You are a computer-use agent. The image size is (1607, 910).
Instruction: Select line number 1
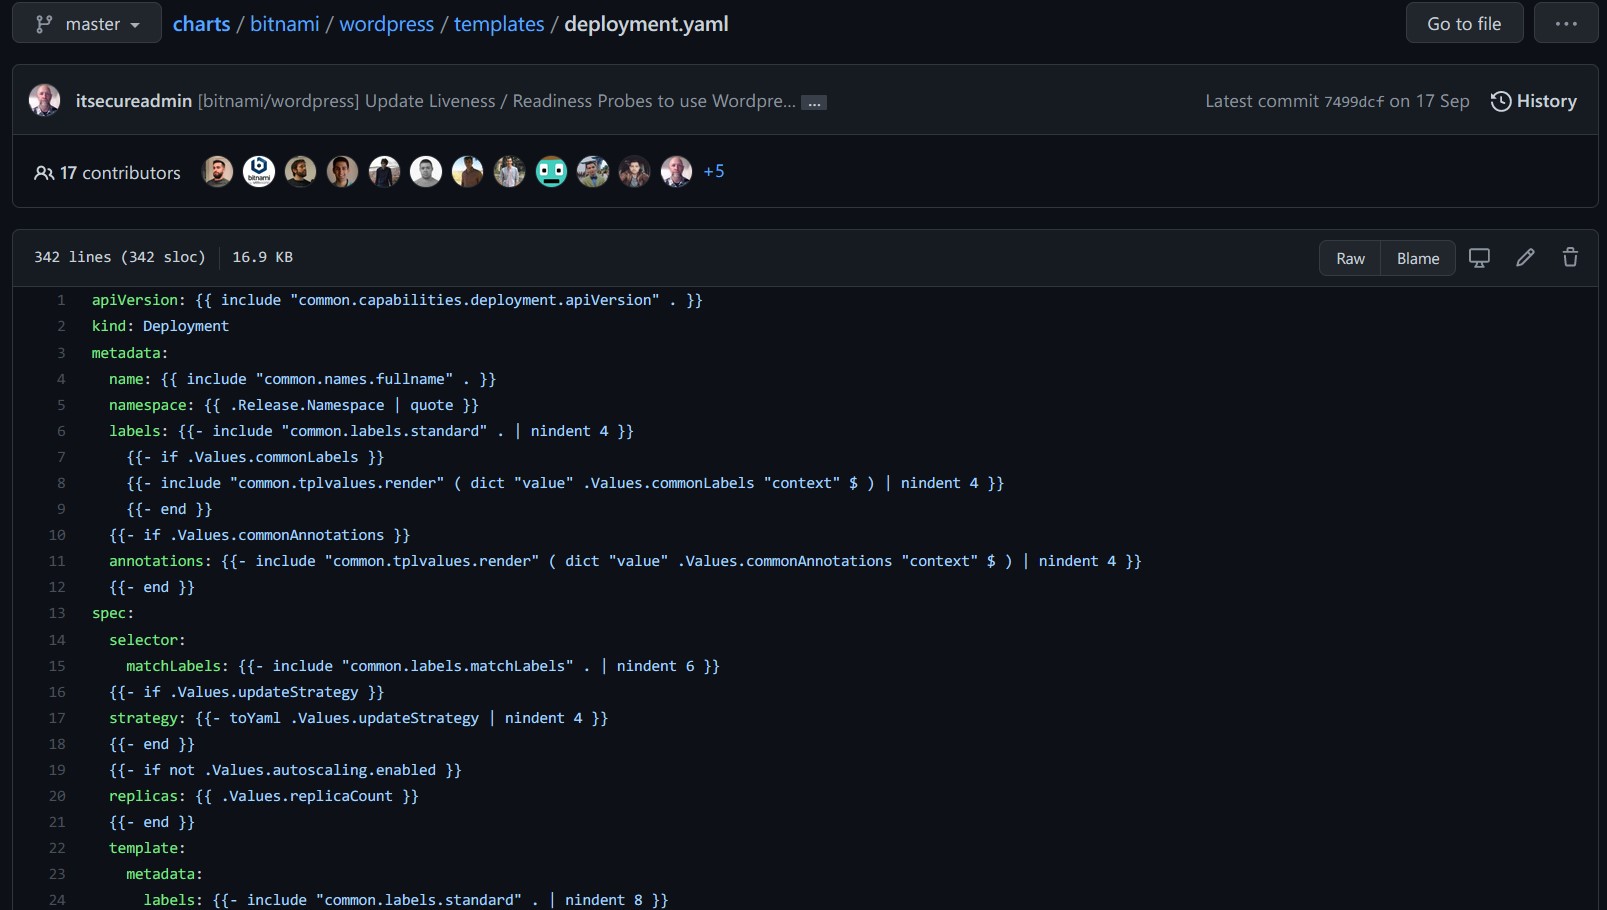point(61,300)
